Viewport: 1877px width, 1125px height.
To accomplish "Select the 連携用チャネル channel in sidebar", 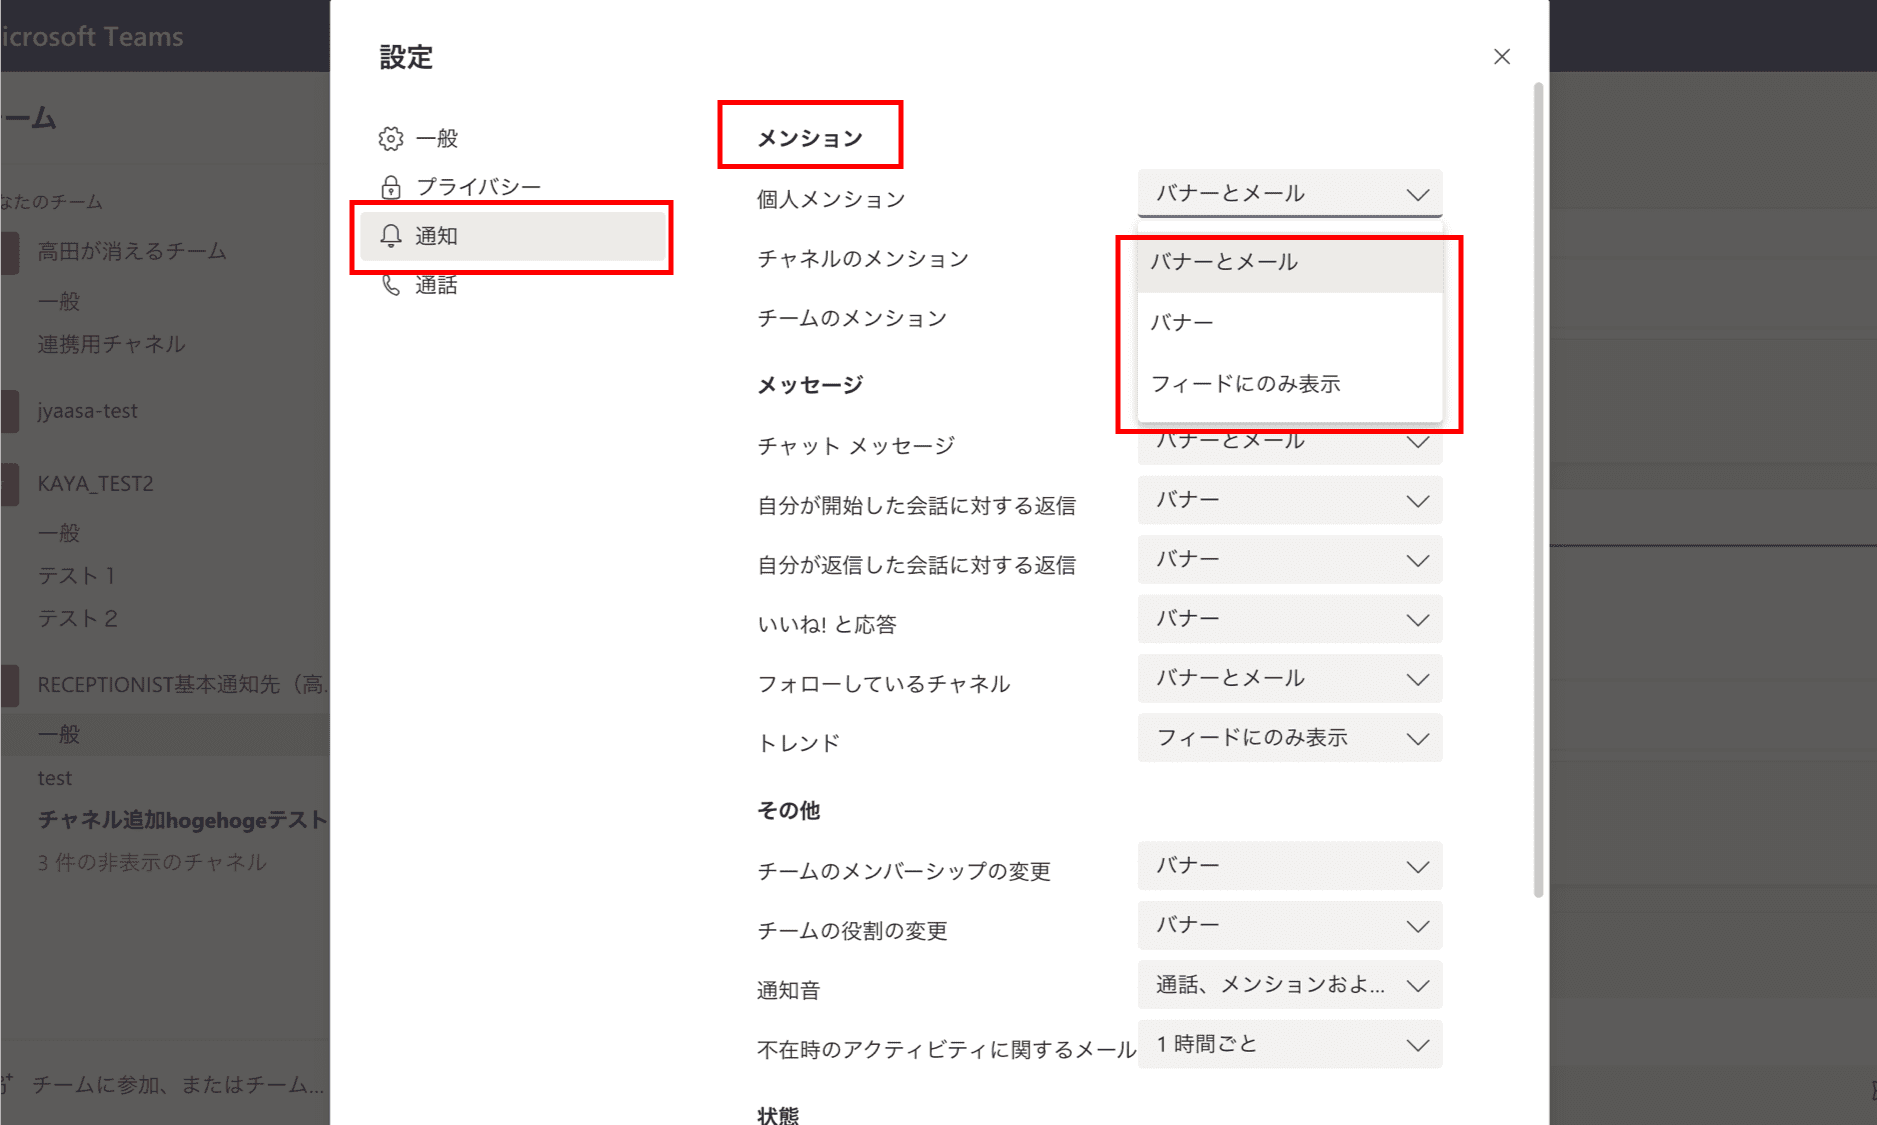I will 111,344.
